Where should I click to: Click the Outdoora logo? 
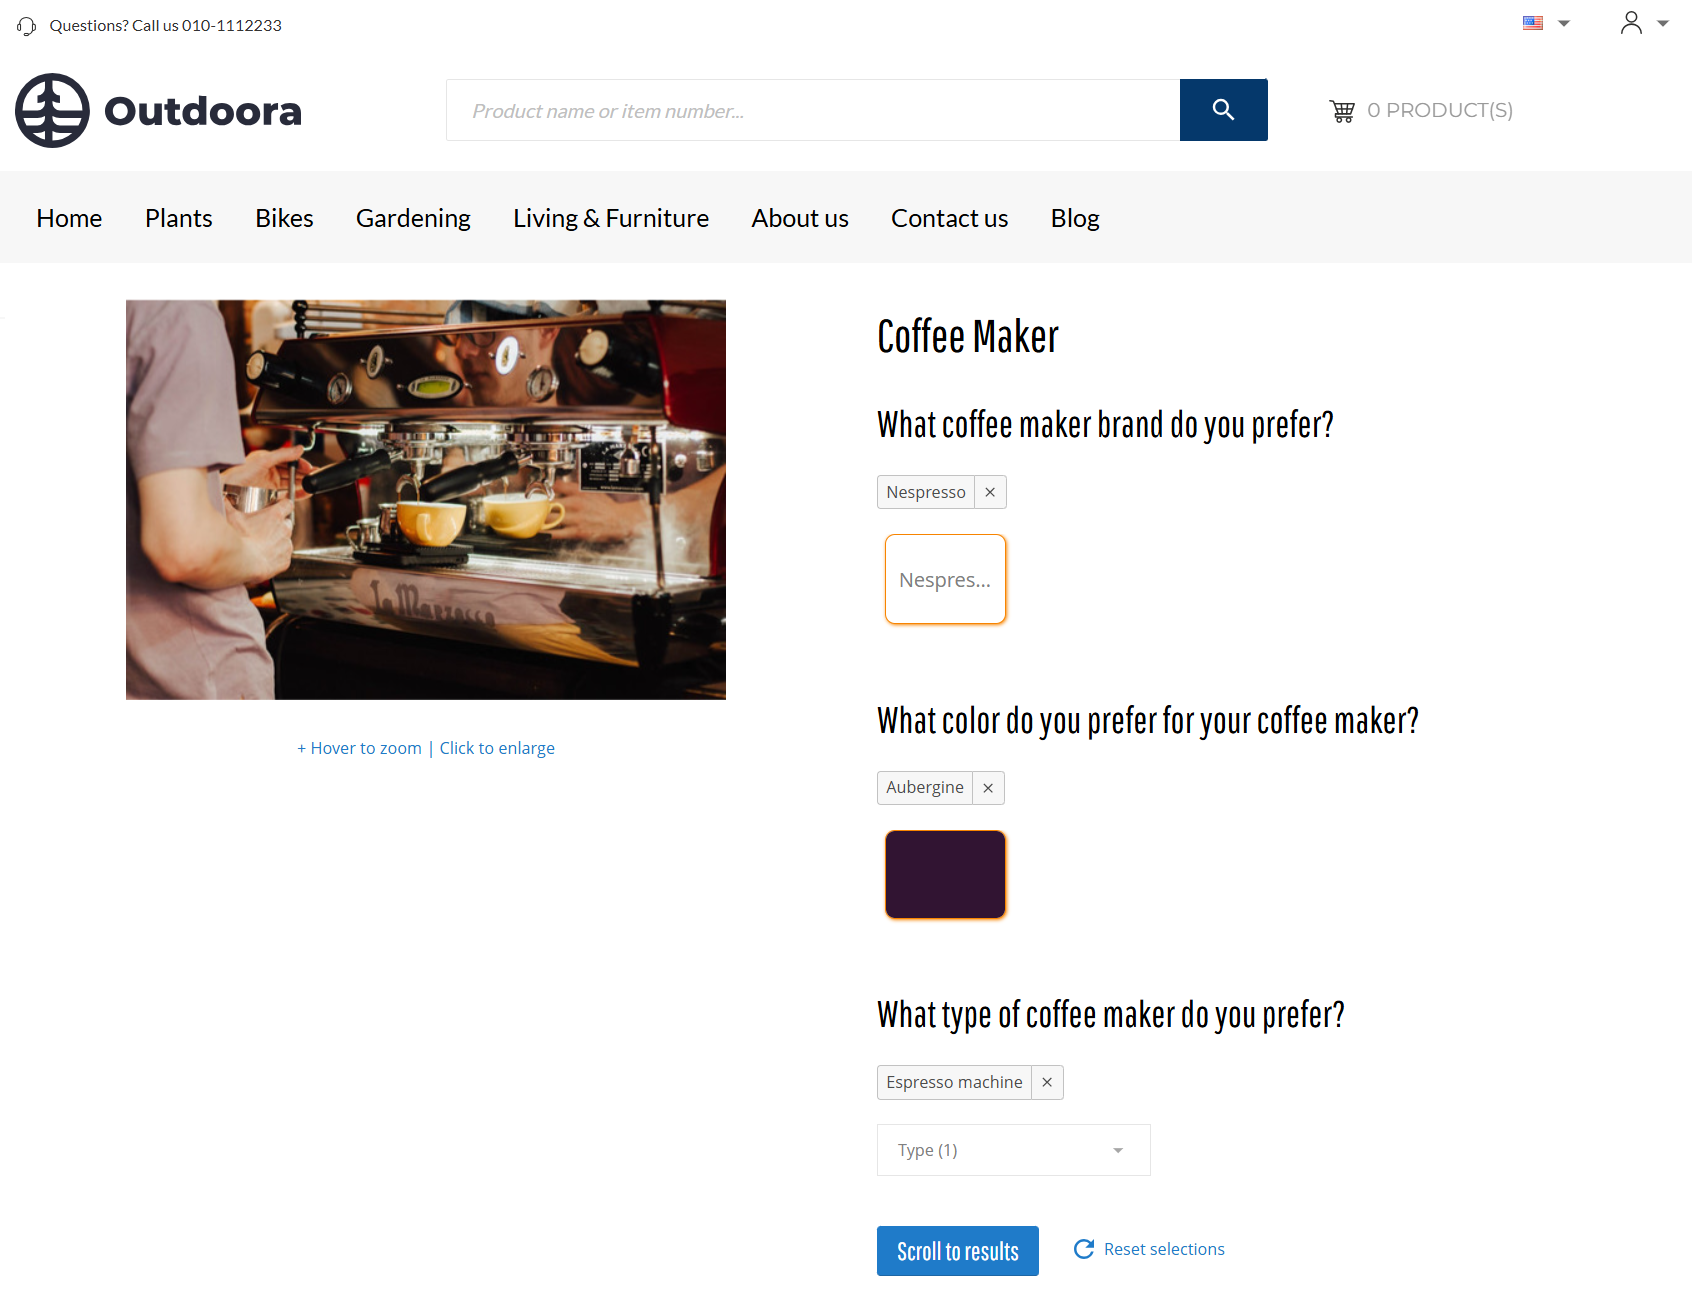pos(159,110)
